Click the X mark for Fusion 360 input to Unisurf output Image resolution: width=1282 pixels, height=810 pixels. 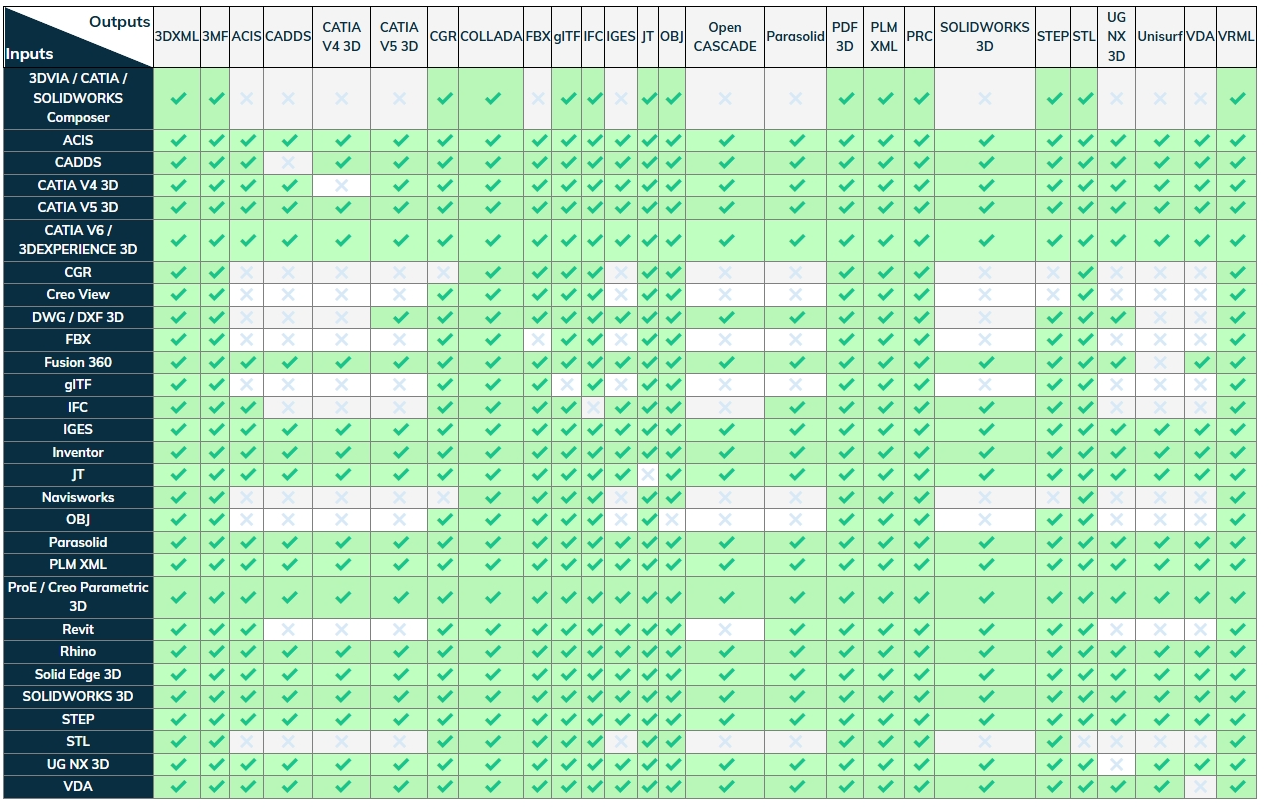coord(1160,362)
